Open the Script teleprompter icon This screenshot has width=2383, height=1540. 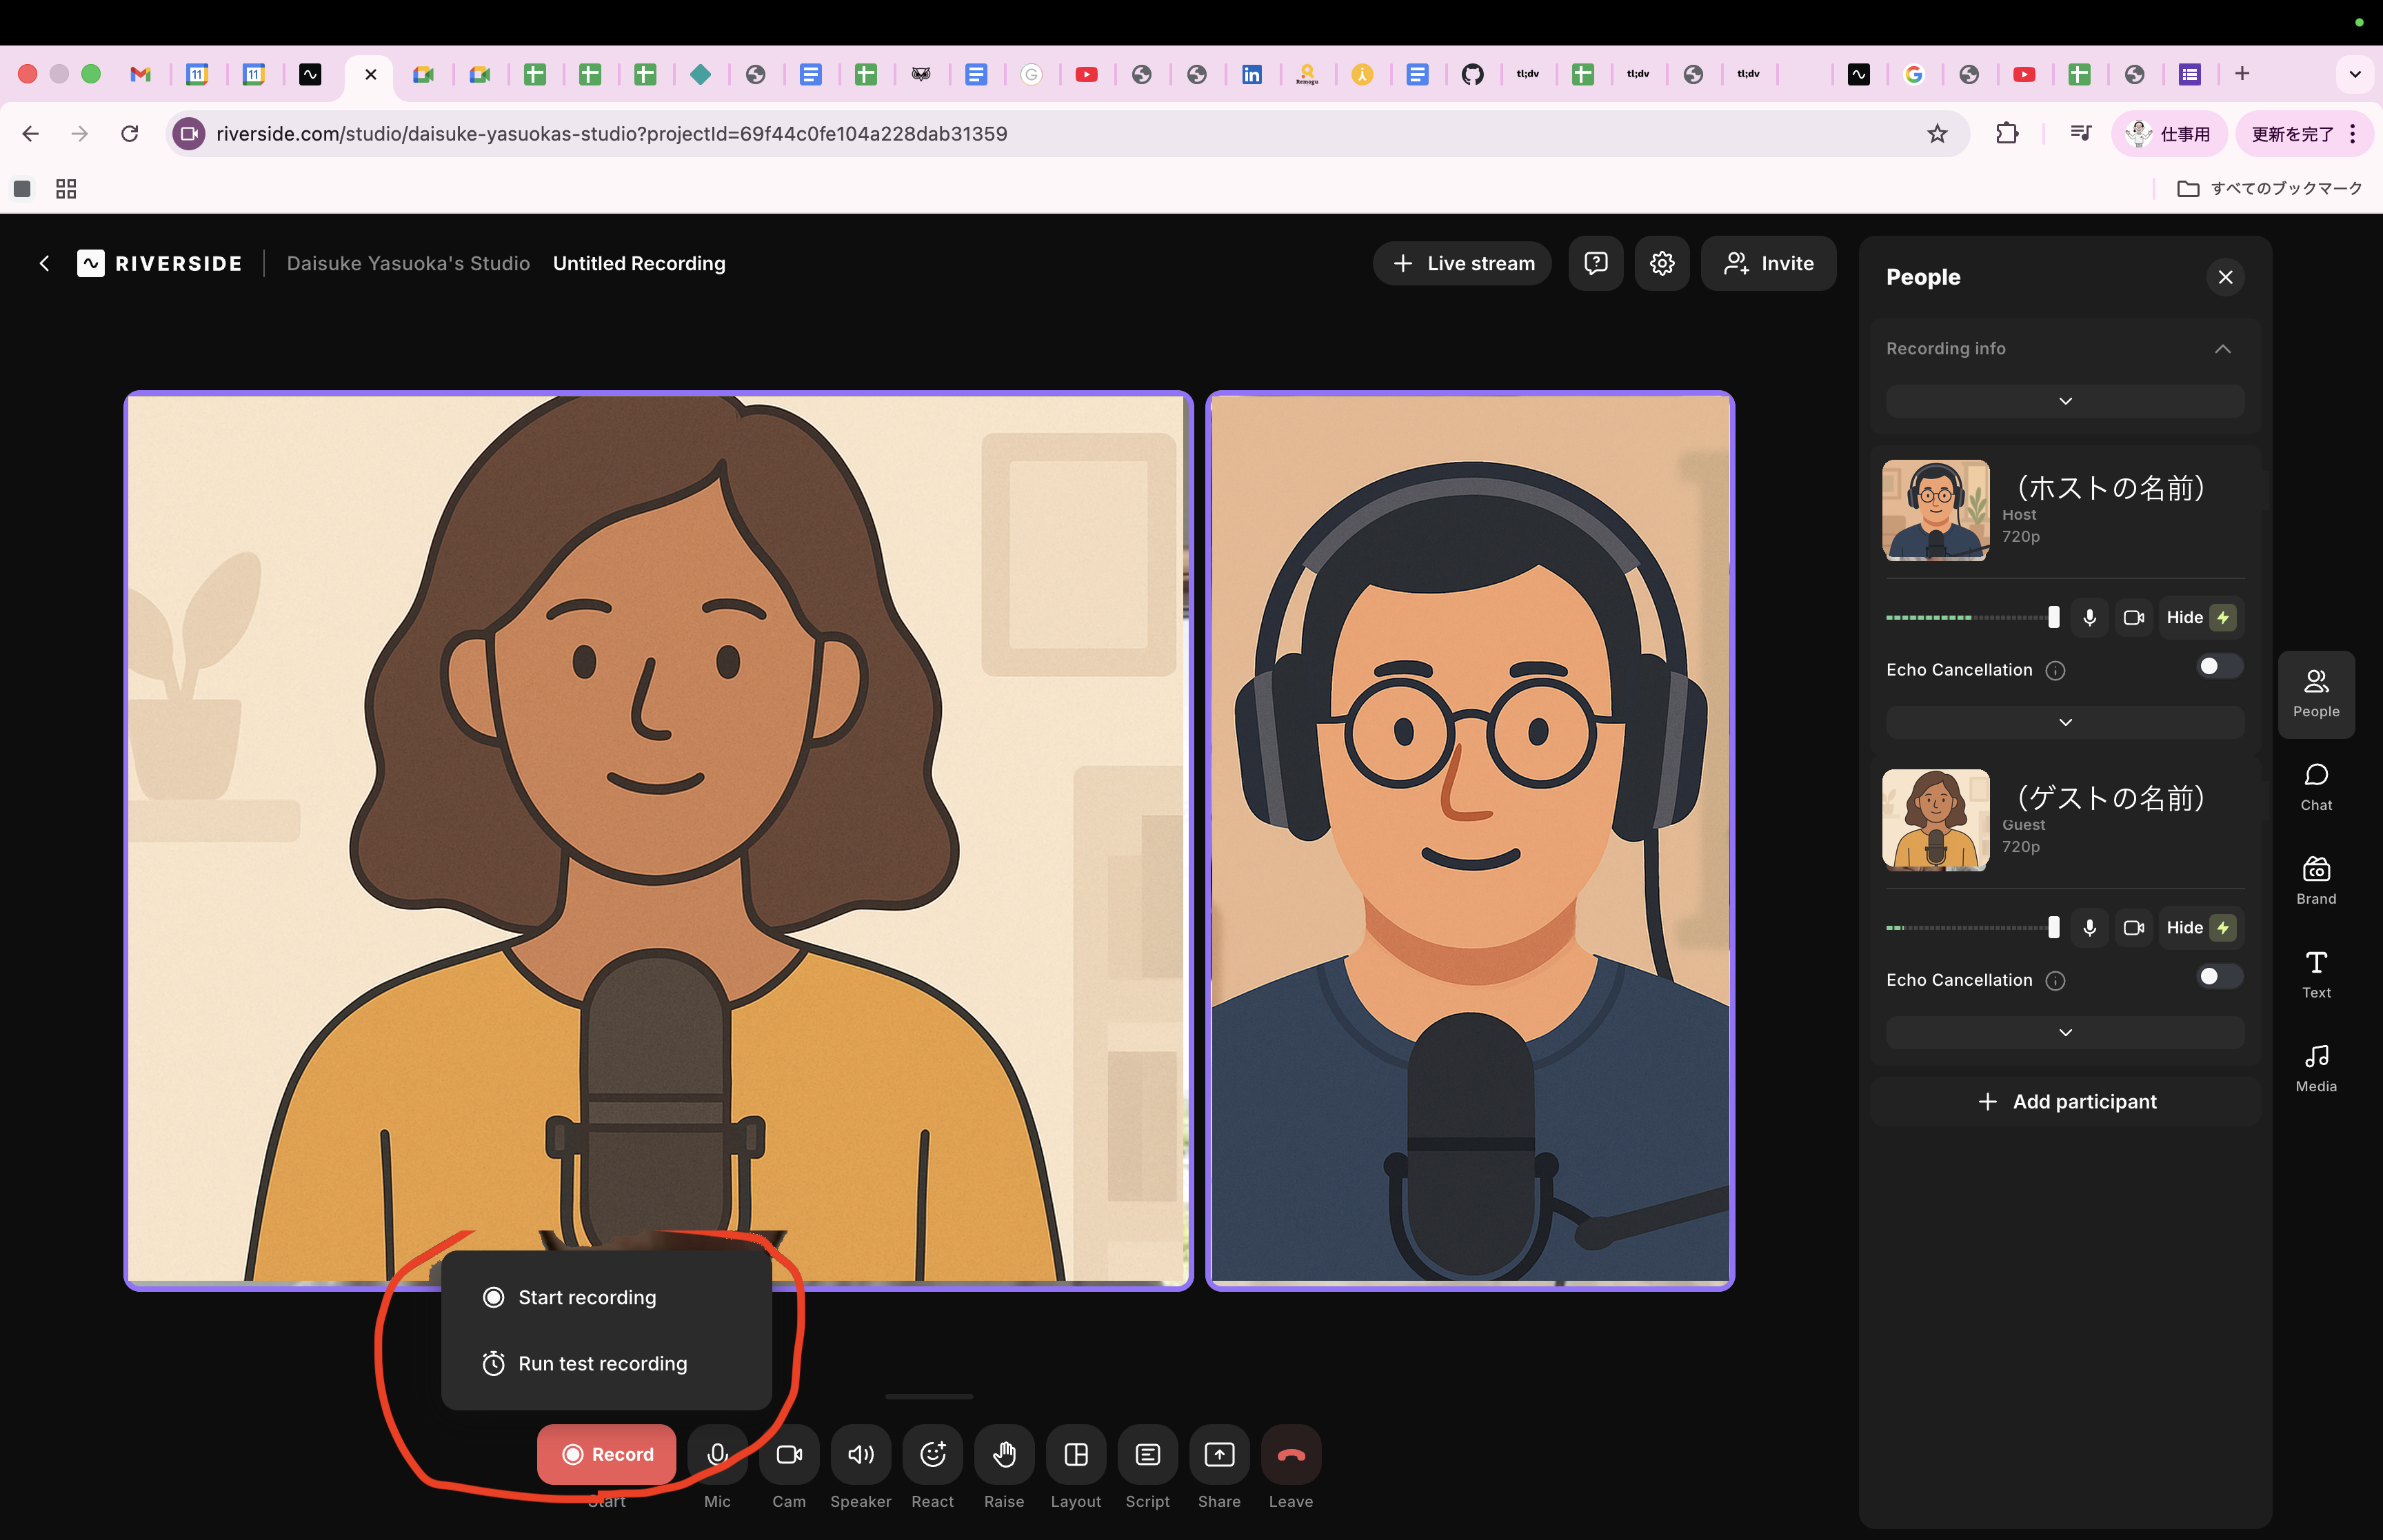[x=1147, y=1454]
